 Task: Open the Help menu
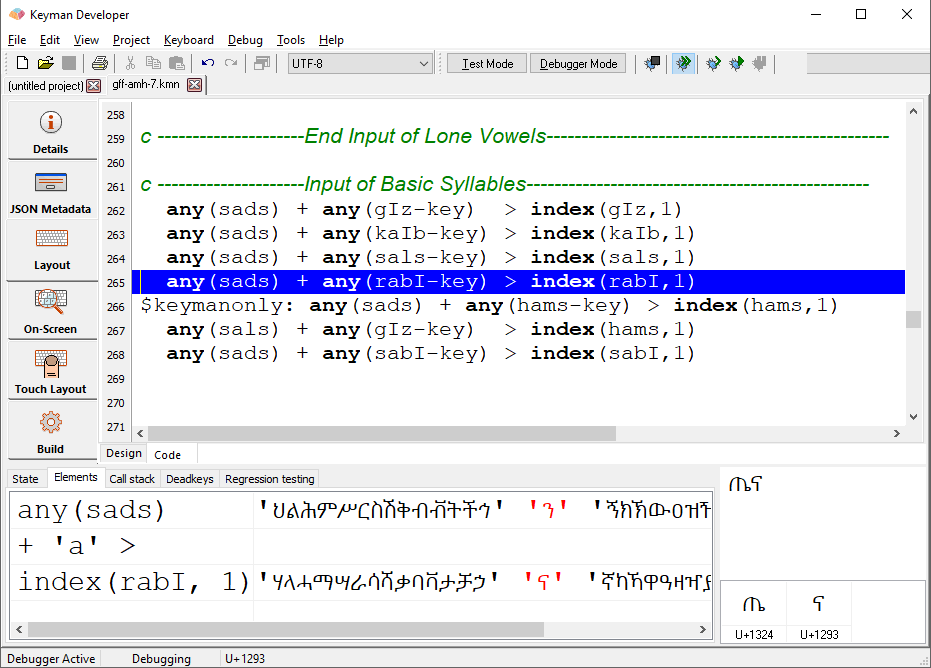click(331, 40)
